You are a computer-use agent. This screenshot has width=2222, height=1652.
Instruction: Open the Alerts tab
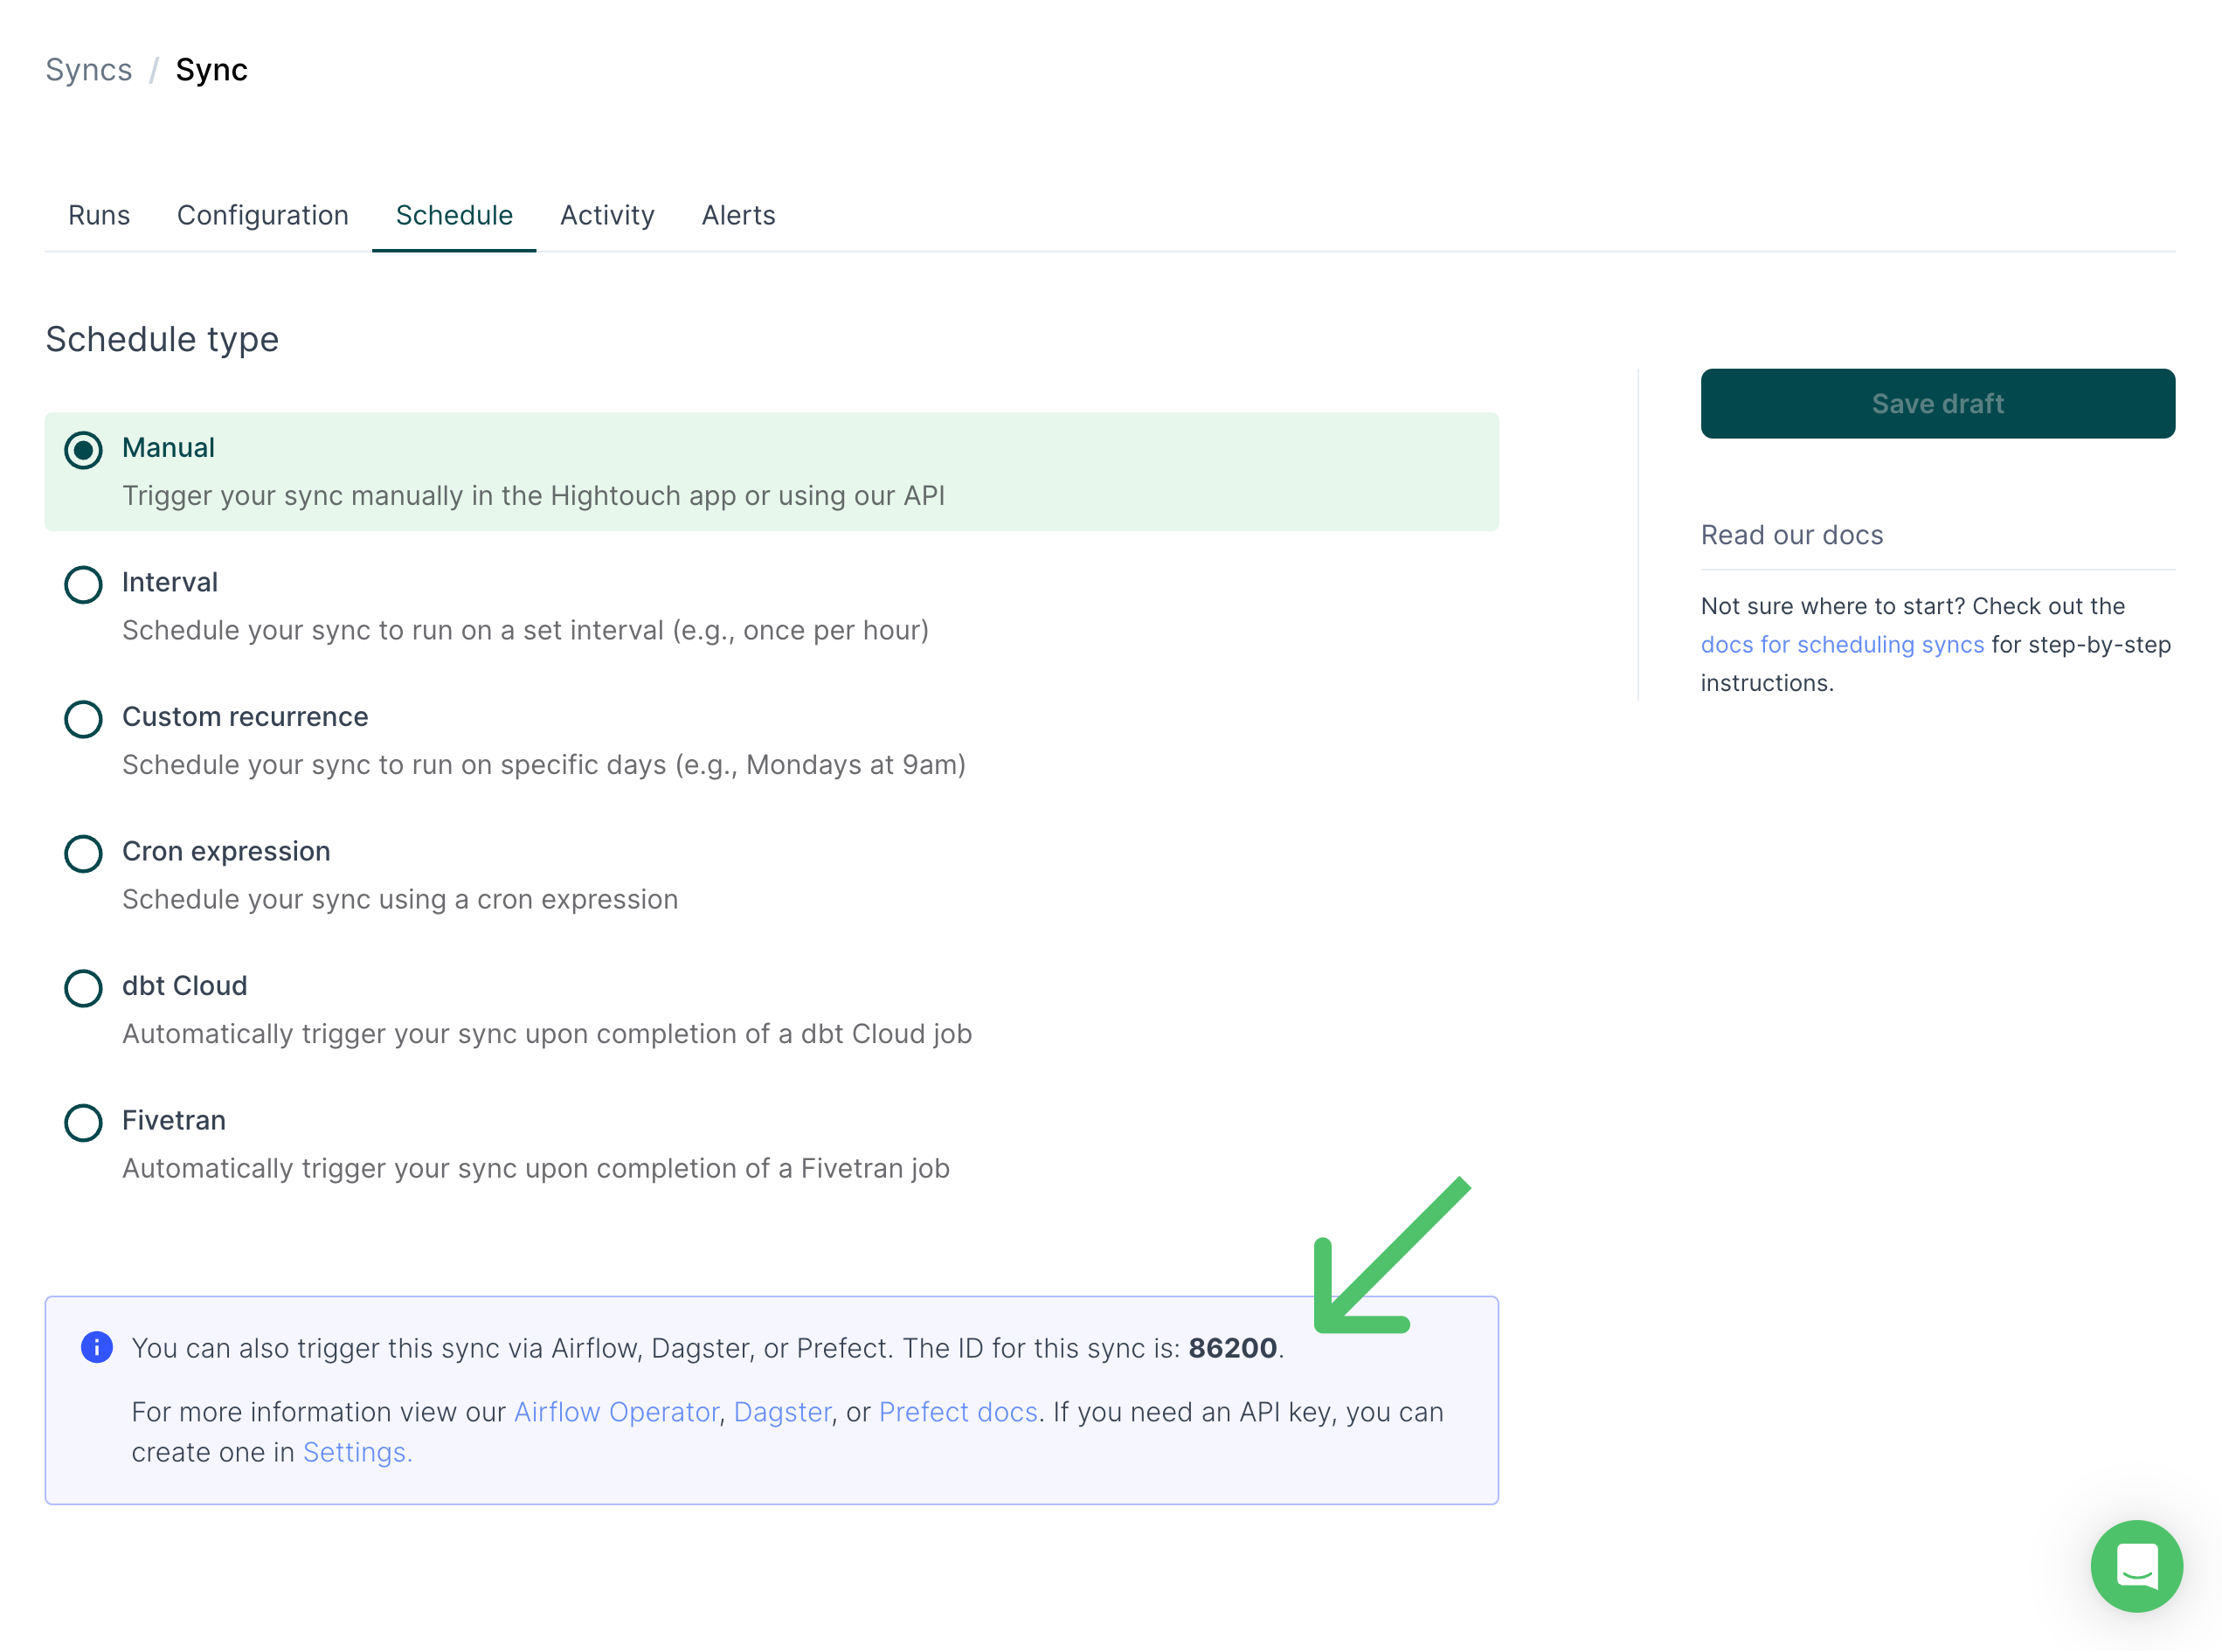click(x=738, y=215)
